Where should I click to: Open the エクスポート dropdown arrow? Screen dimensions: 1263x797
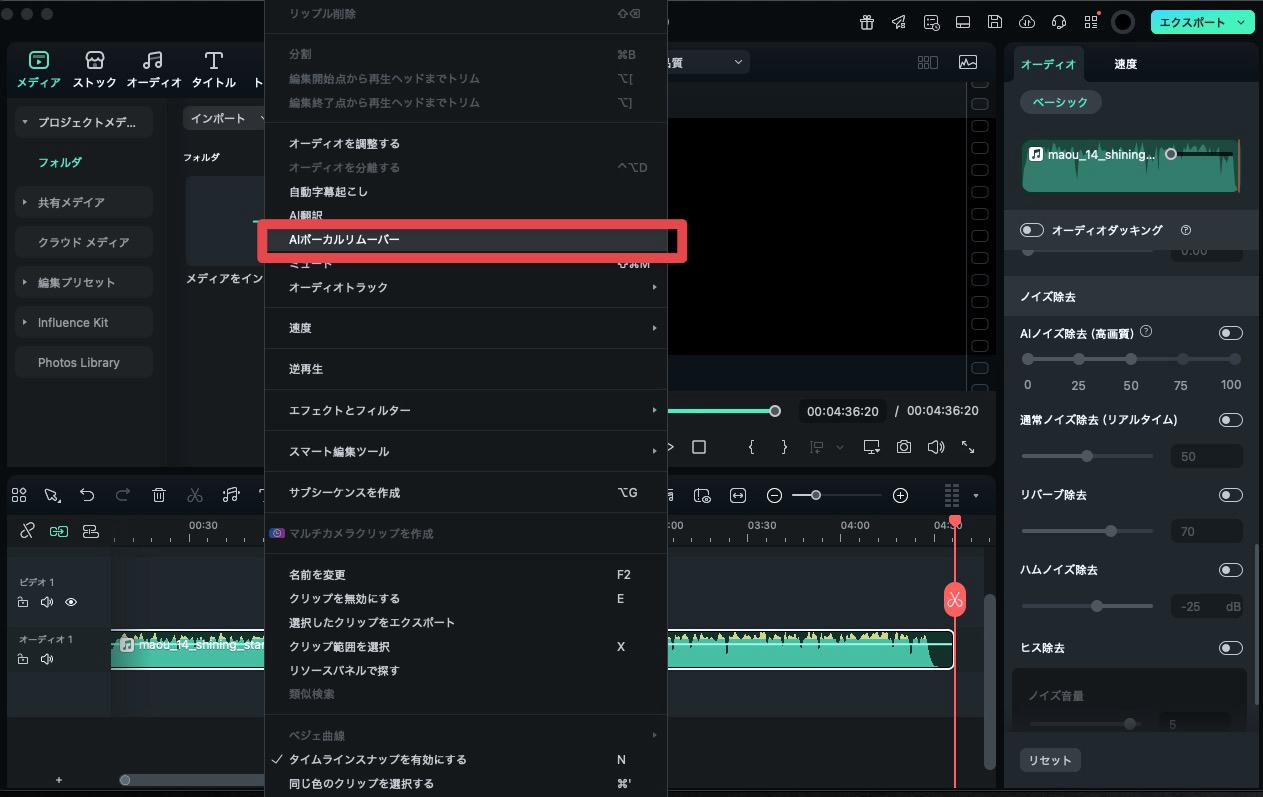click(1240, 21)
